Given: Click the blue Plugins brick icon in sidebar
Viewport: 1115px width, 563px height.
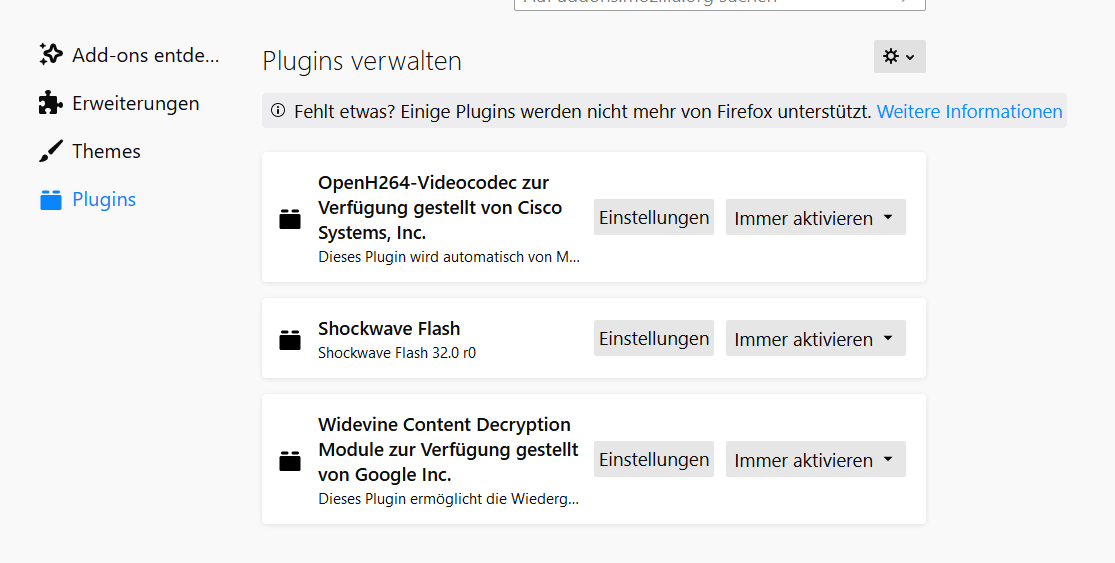Looking at the screenshot, I should tap(50, 200).
